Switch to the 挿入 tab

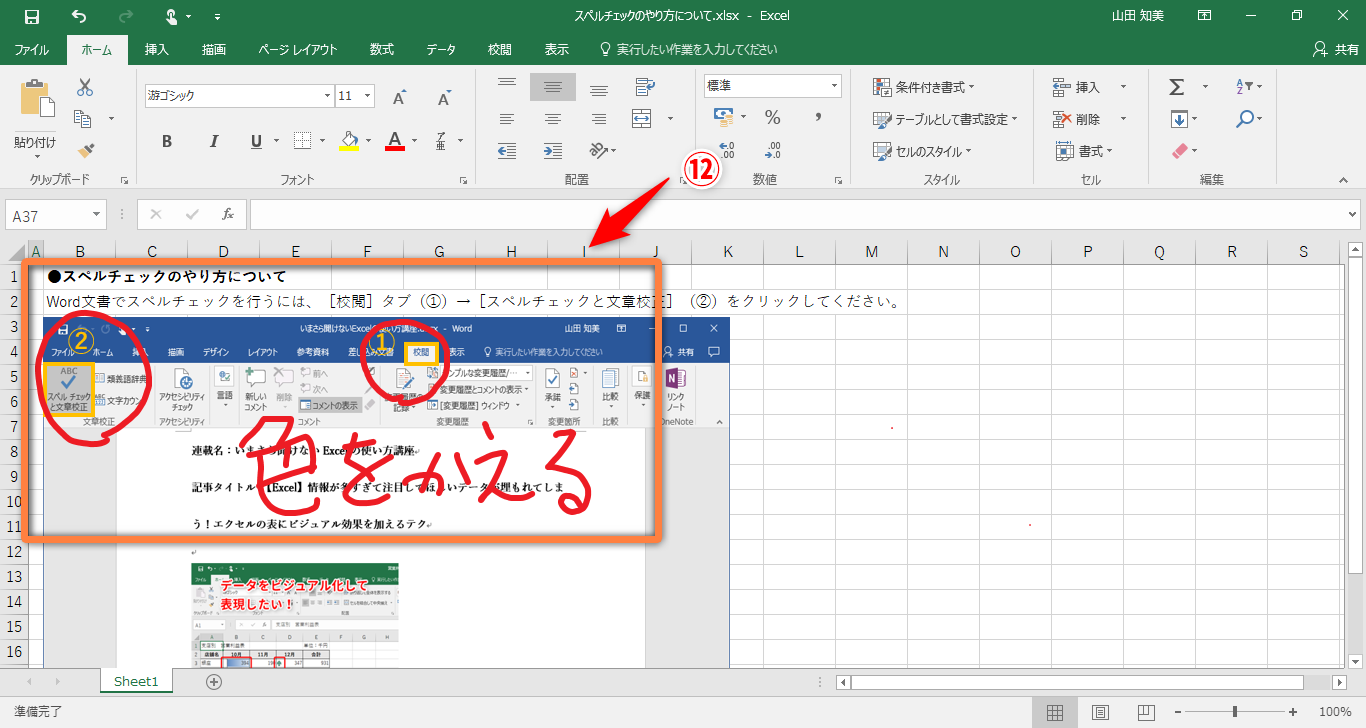click(157, 49)
